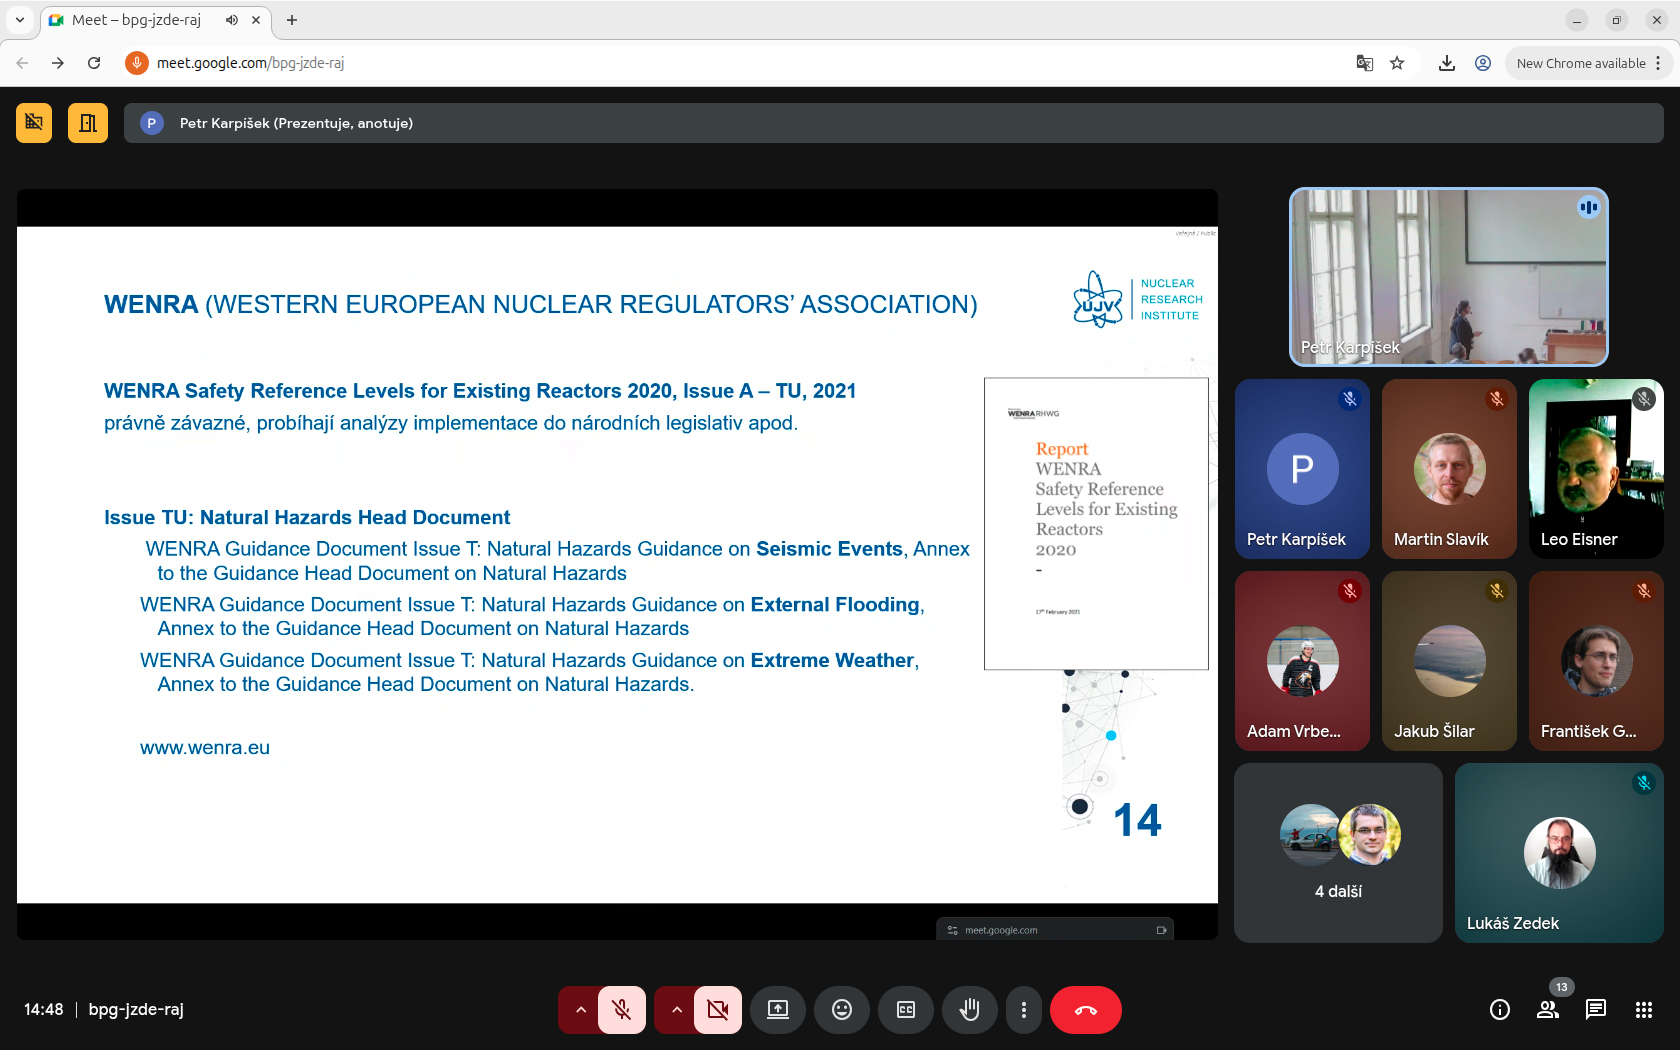The width and height of the screenshot is (1680, 1050).
Task: Bookmark this page with star icon
Action: [1397, 63]
